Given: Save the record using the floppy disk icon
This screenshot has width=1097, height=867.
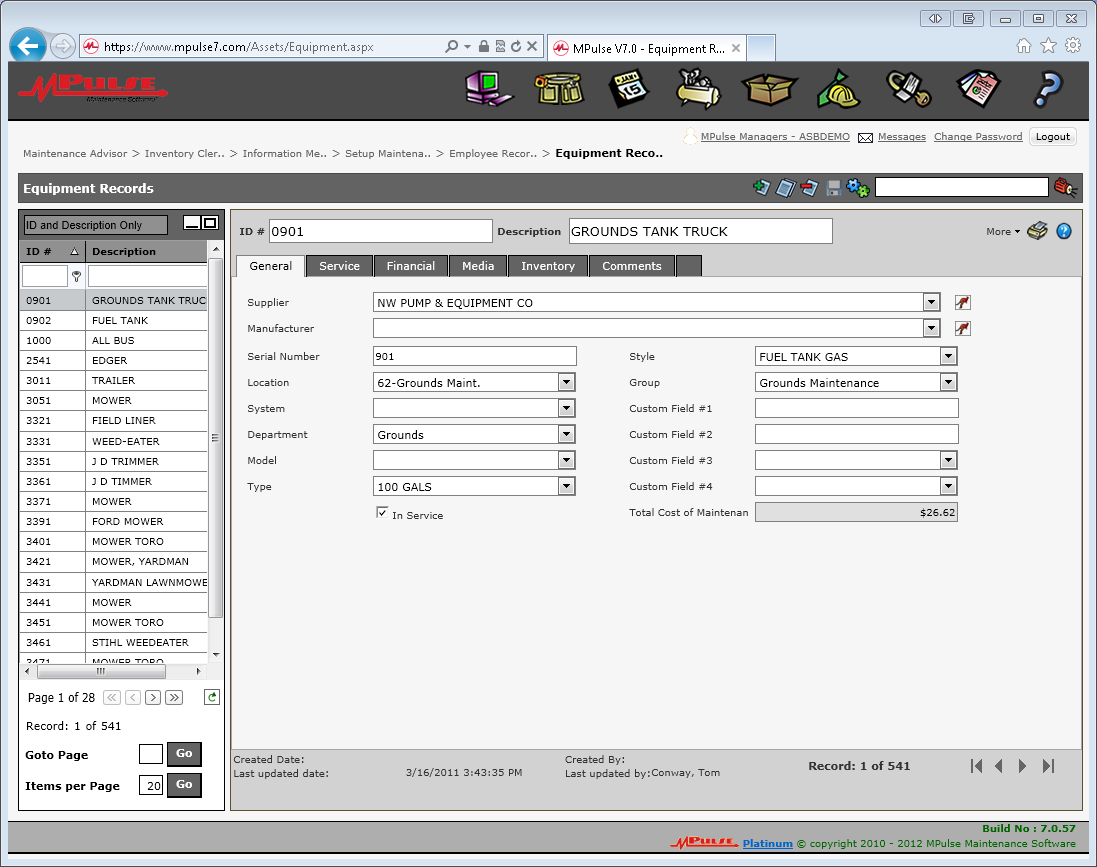Looking at the screenshot, I should coord(833,187).
